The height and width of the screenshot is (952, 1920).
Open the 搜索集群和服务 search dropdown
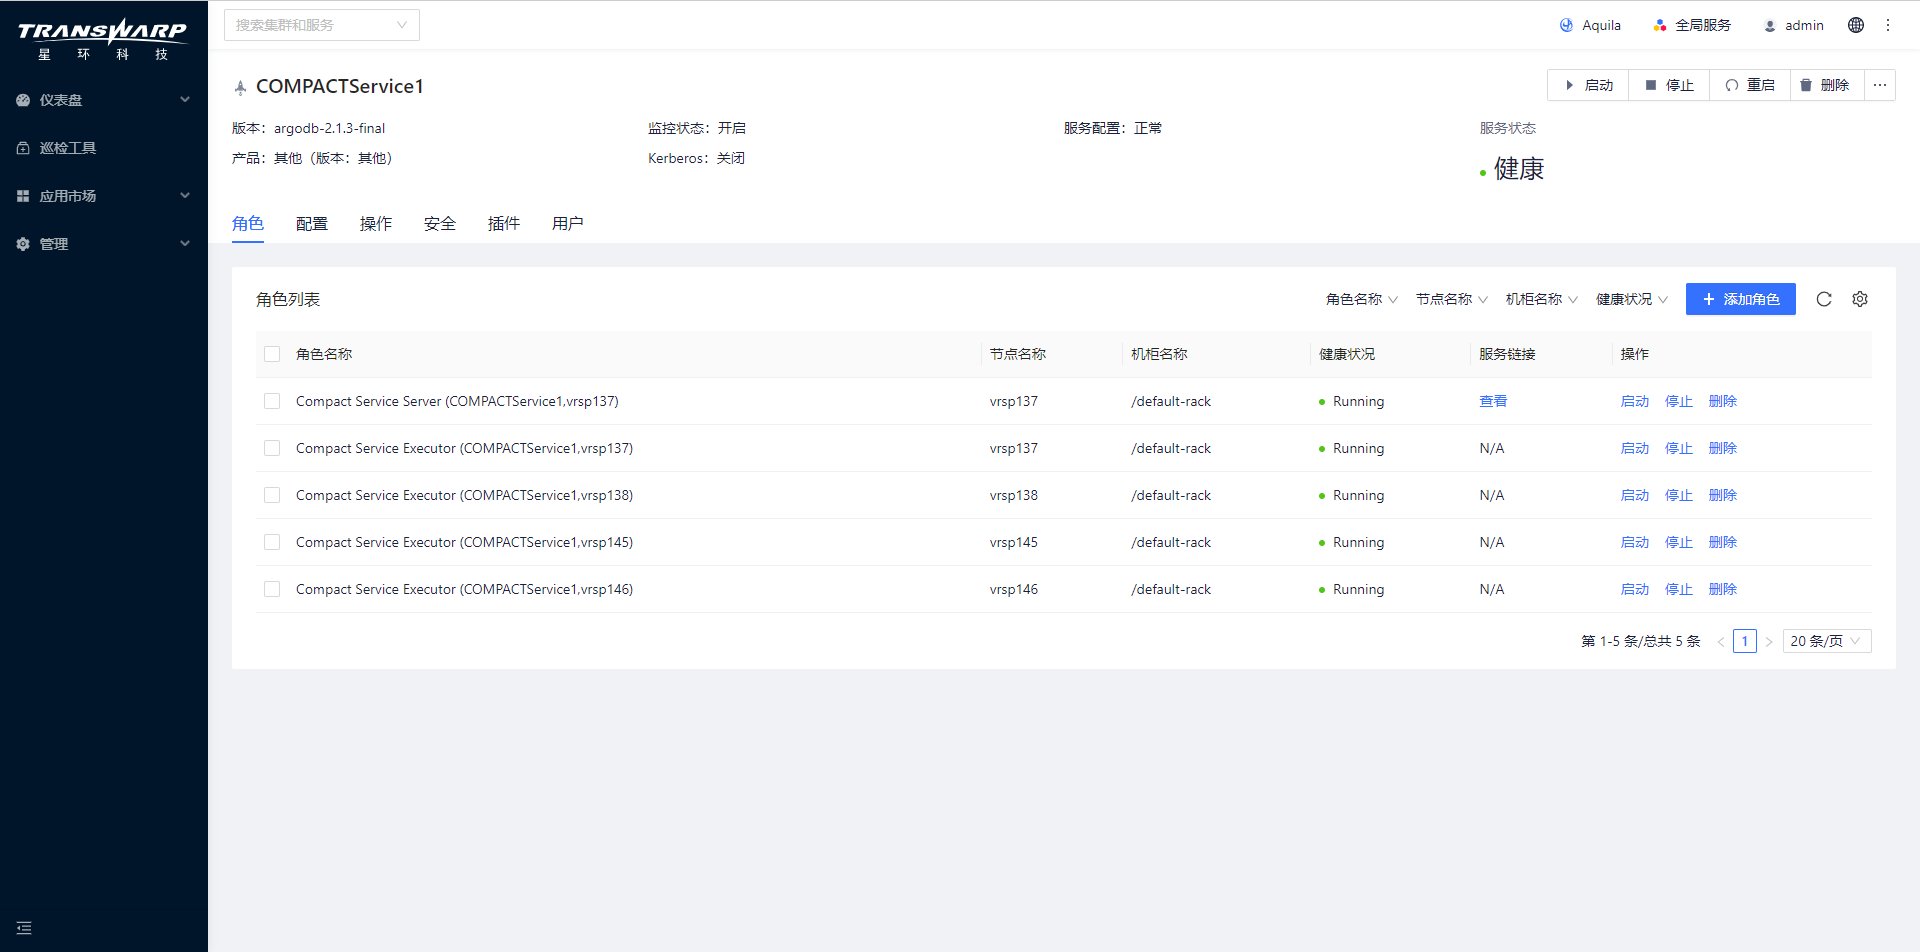(322, 25)
